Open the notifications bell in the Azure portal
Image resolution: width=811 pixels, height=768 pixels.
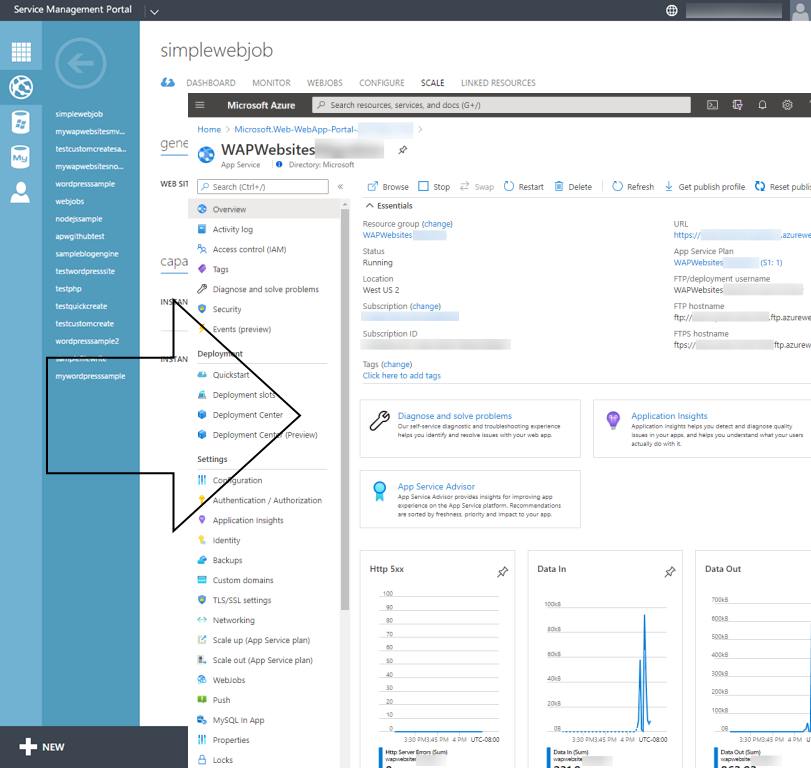click(x=762, y=105)
